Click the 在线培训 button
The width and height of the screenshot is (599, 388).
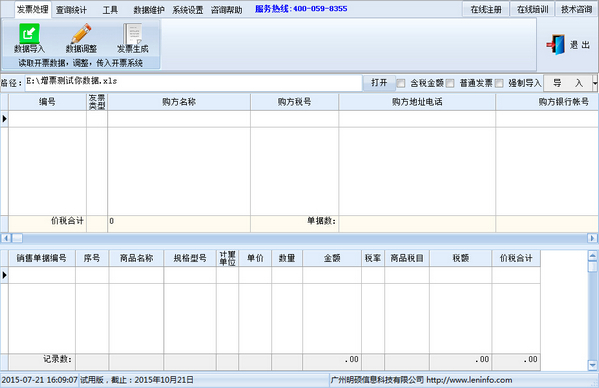[533, 9]
